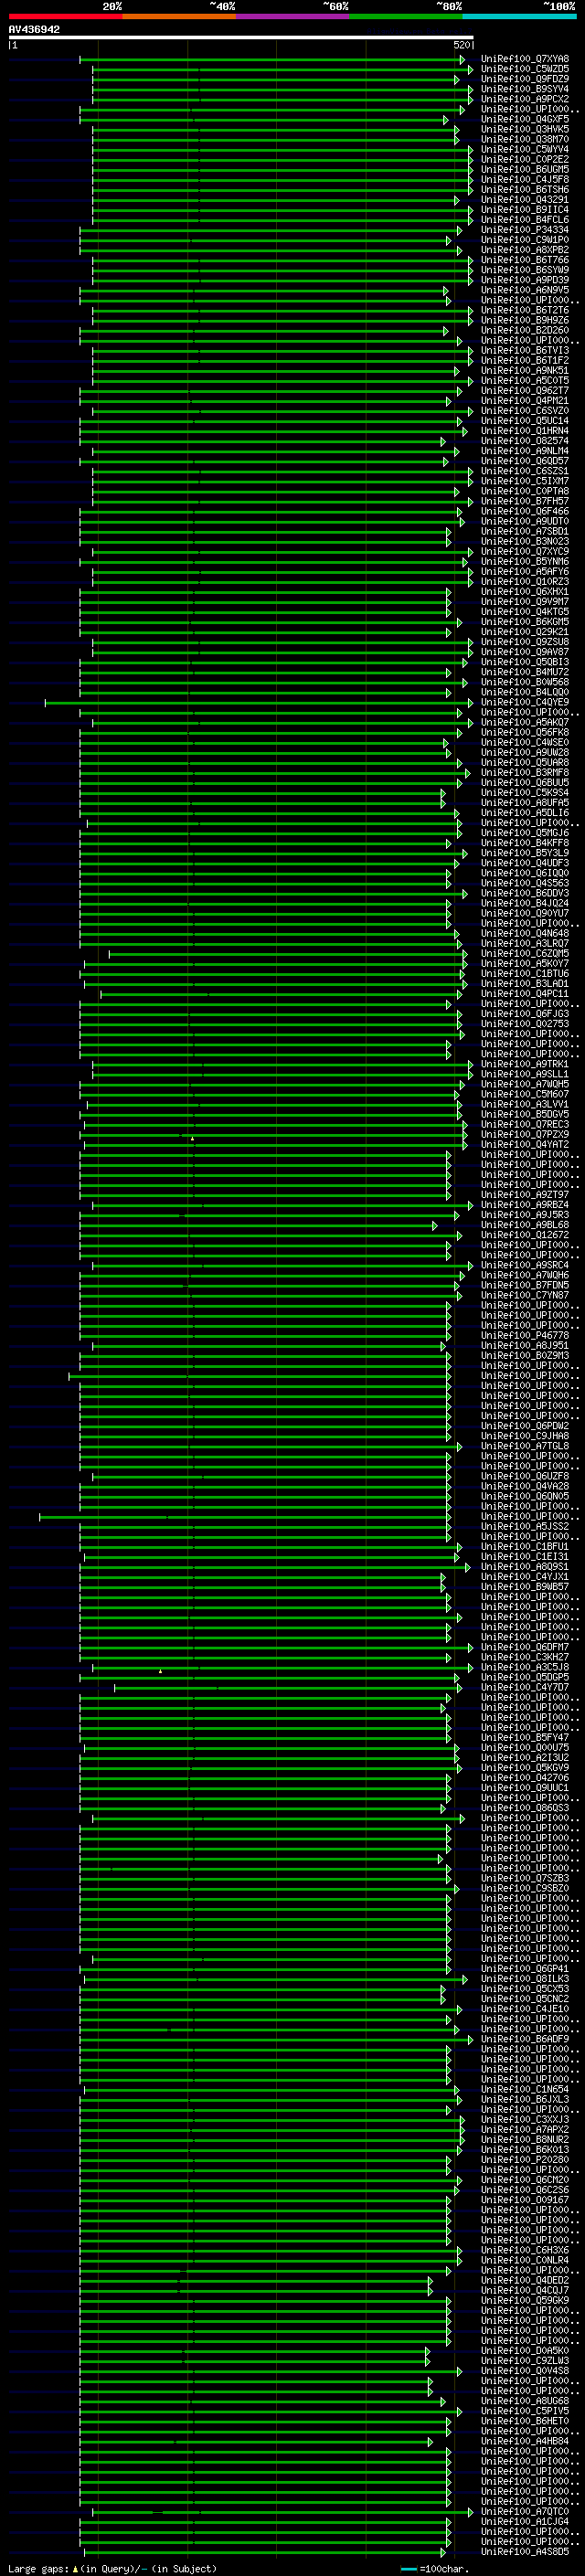Image resolution: width=585 pixels, height=2576 pixels.
Task: Select hit label UniRef100_Q1HRN4
Action: [525, 431]
